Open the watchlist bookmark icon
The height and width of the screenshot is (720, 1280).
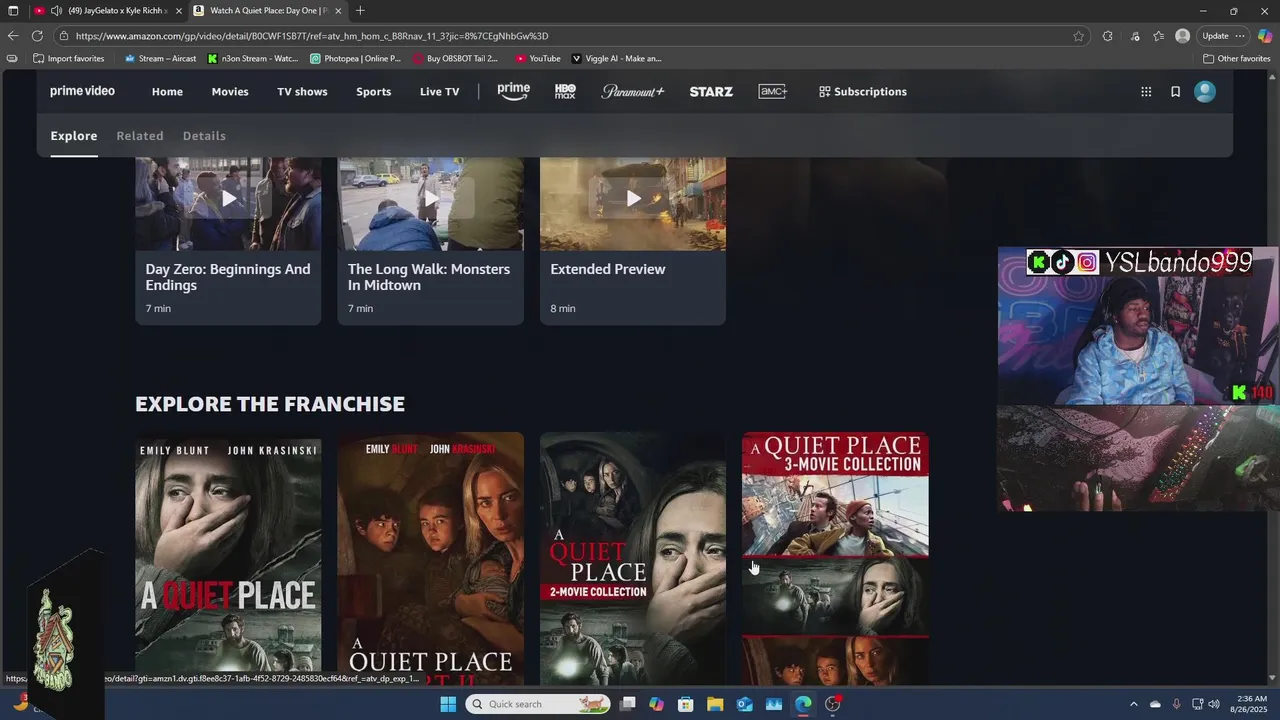(x=1175, y=91)
